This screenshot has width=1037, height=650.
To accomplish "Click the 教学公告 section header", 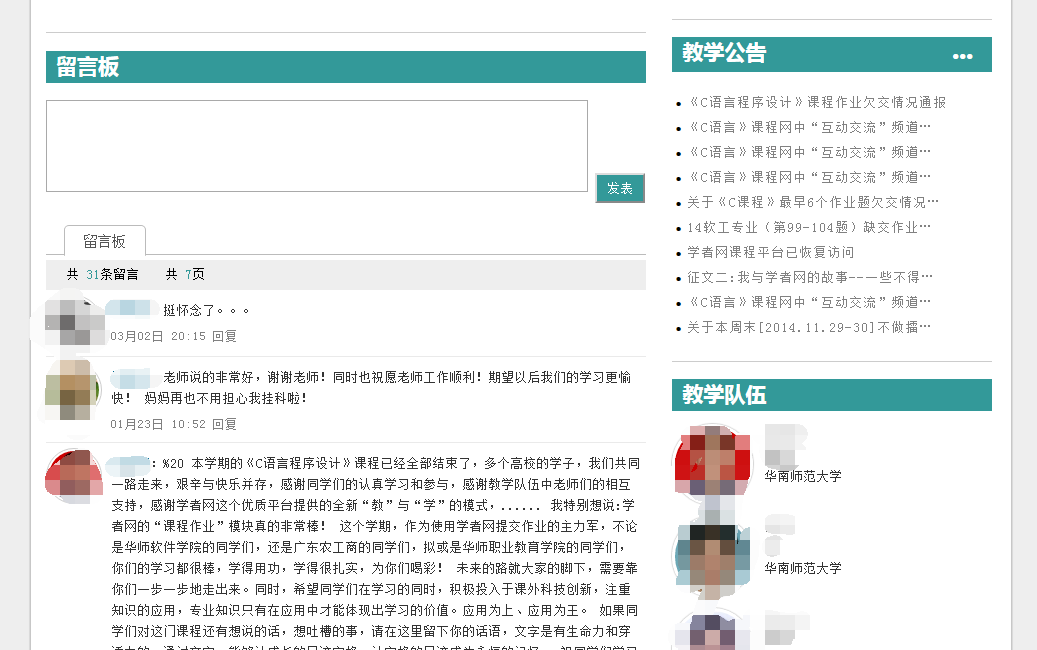I will point(724,54).
